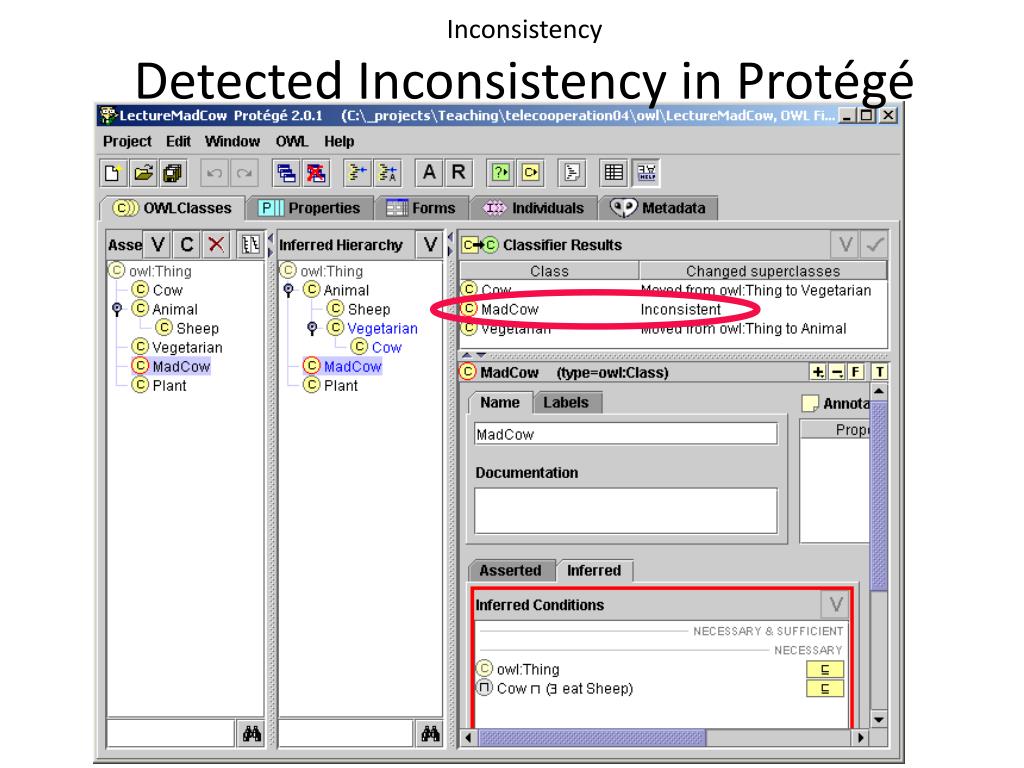Switch to the Metadata tab
Image resolution: width=1024 pixels, height=768 pixels.
click(658, 208)
